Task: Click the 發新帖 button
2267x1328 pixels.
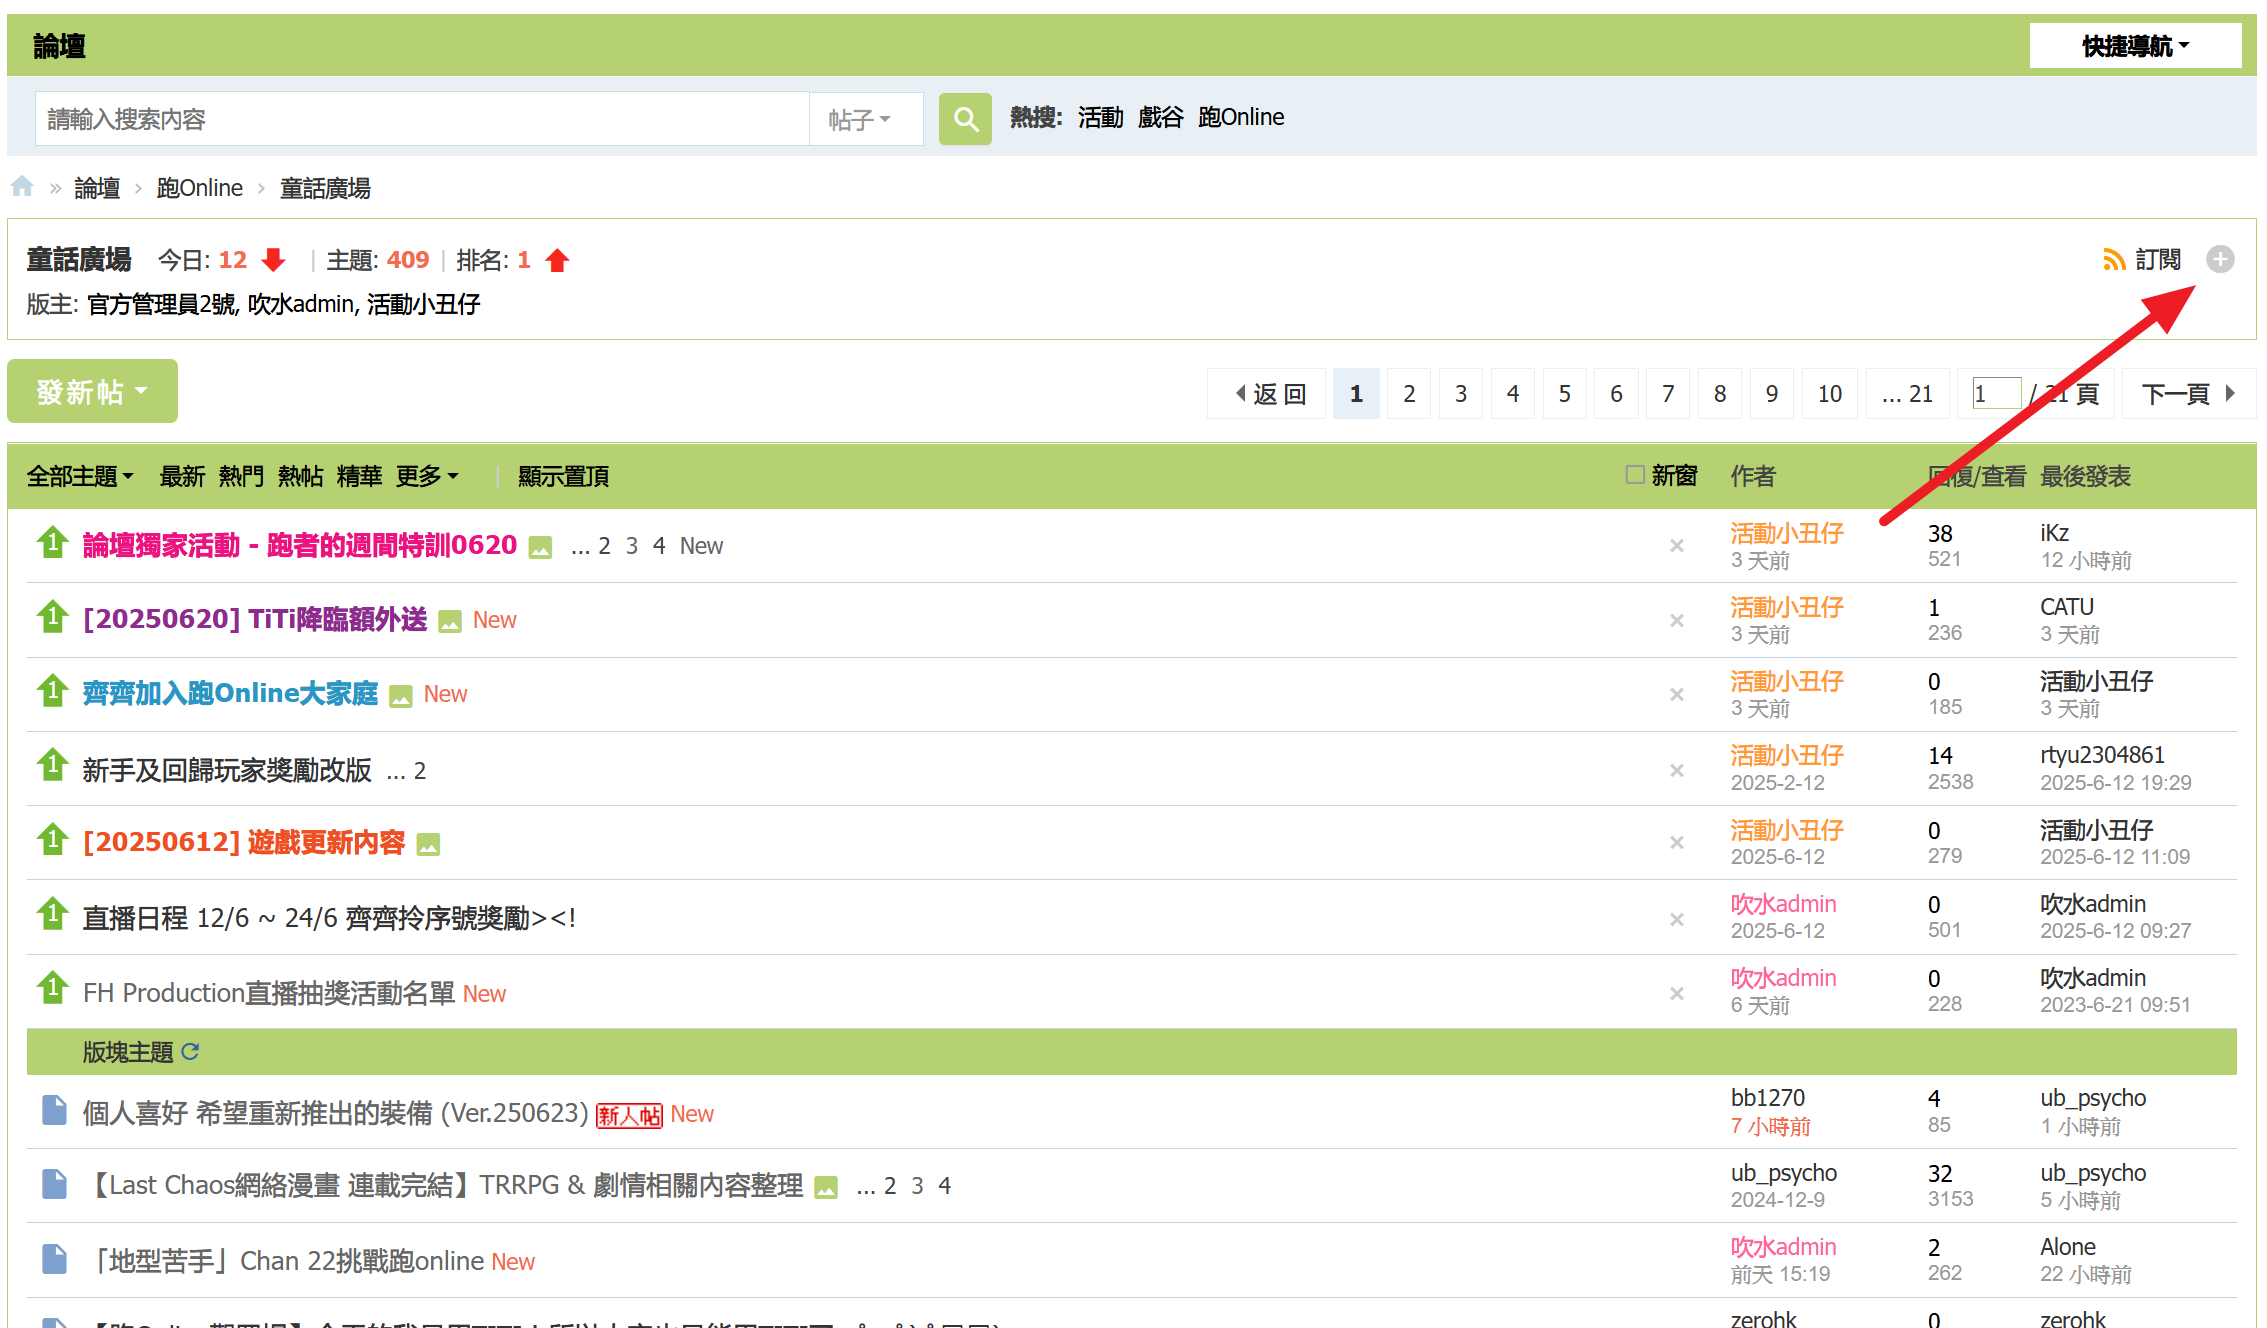Action: tap(92, 391)
